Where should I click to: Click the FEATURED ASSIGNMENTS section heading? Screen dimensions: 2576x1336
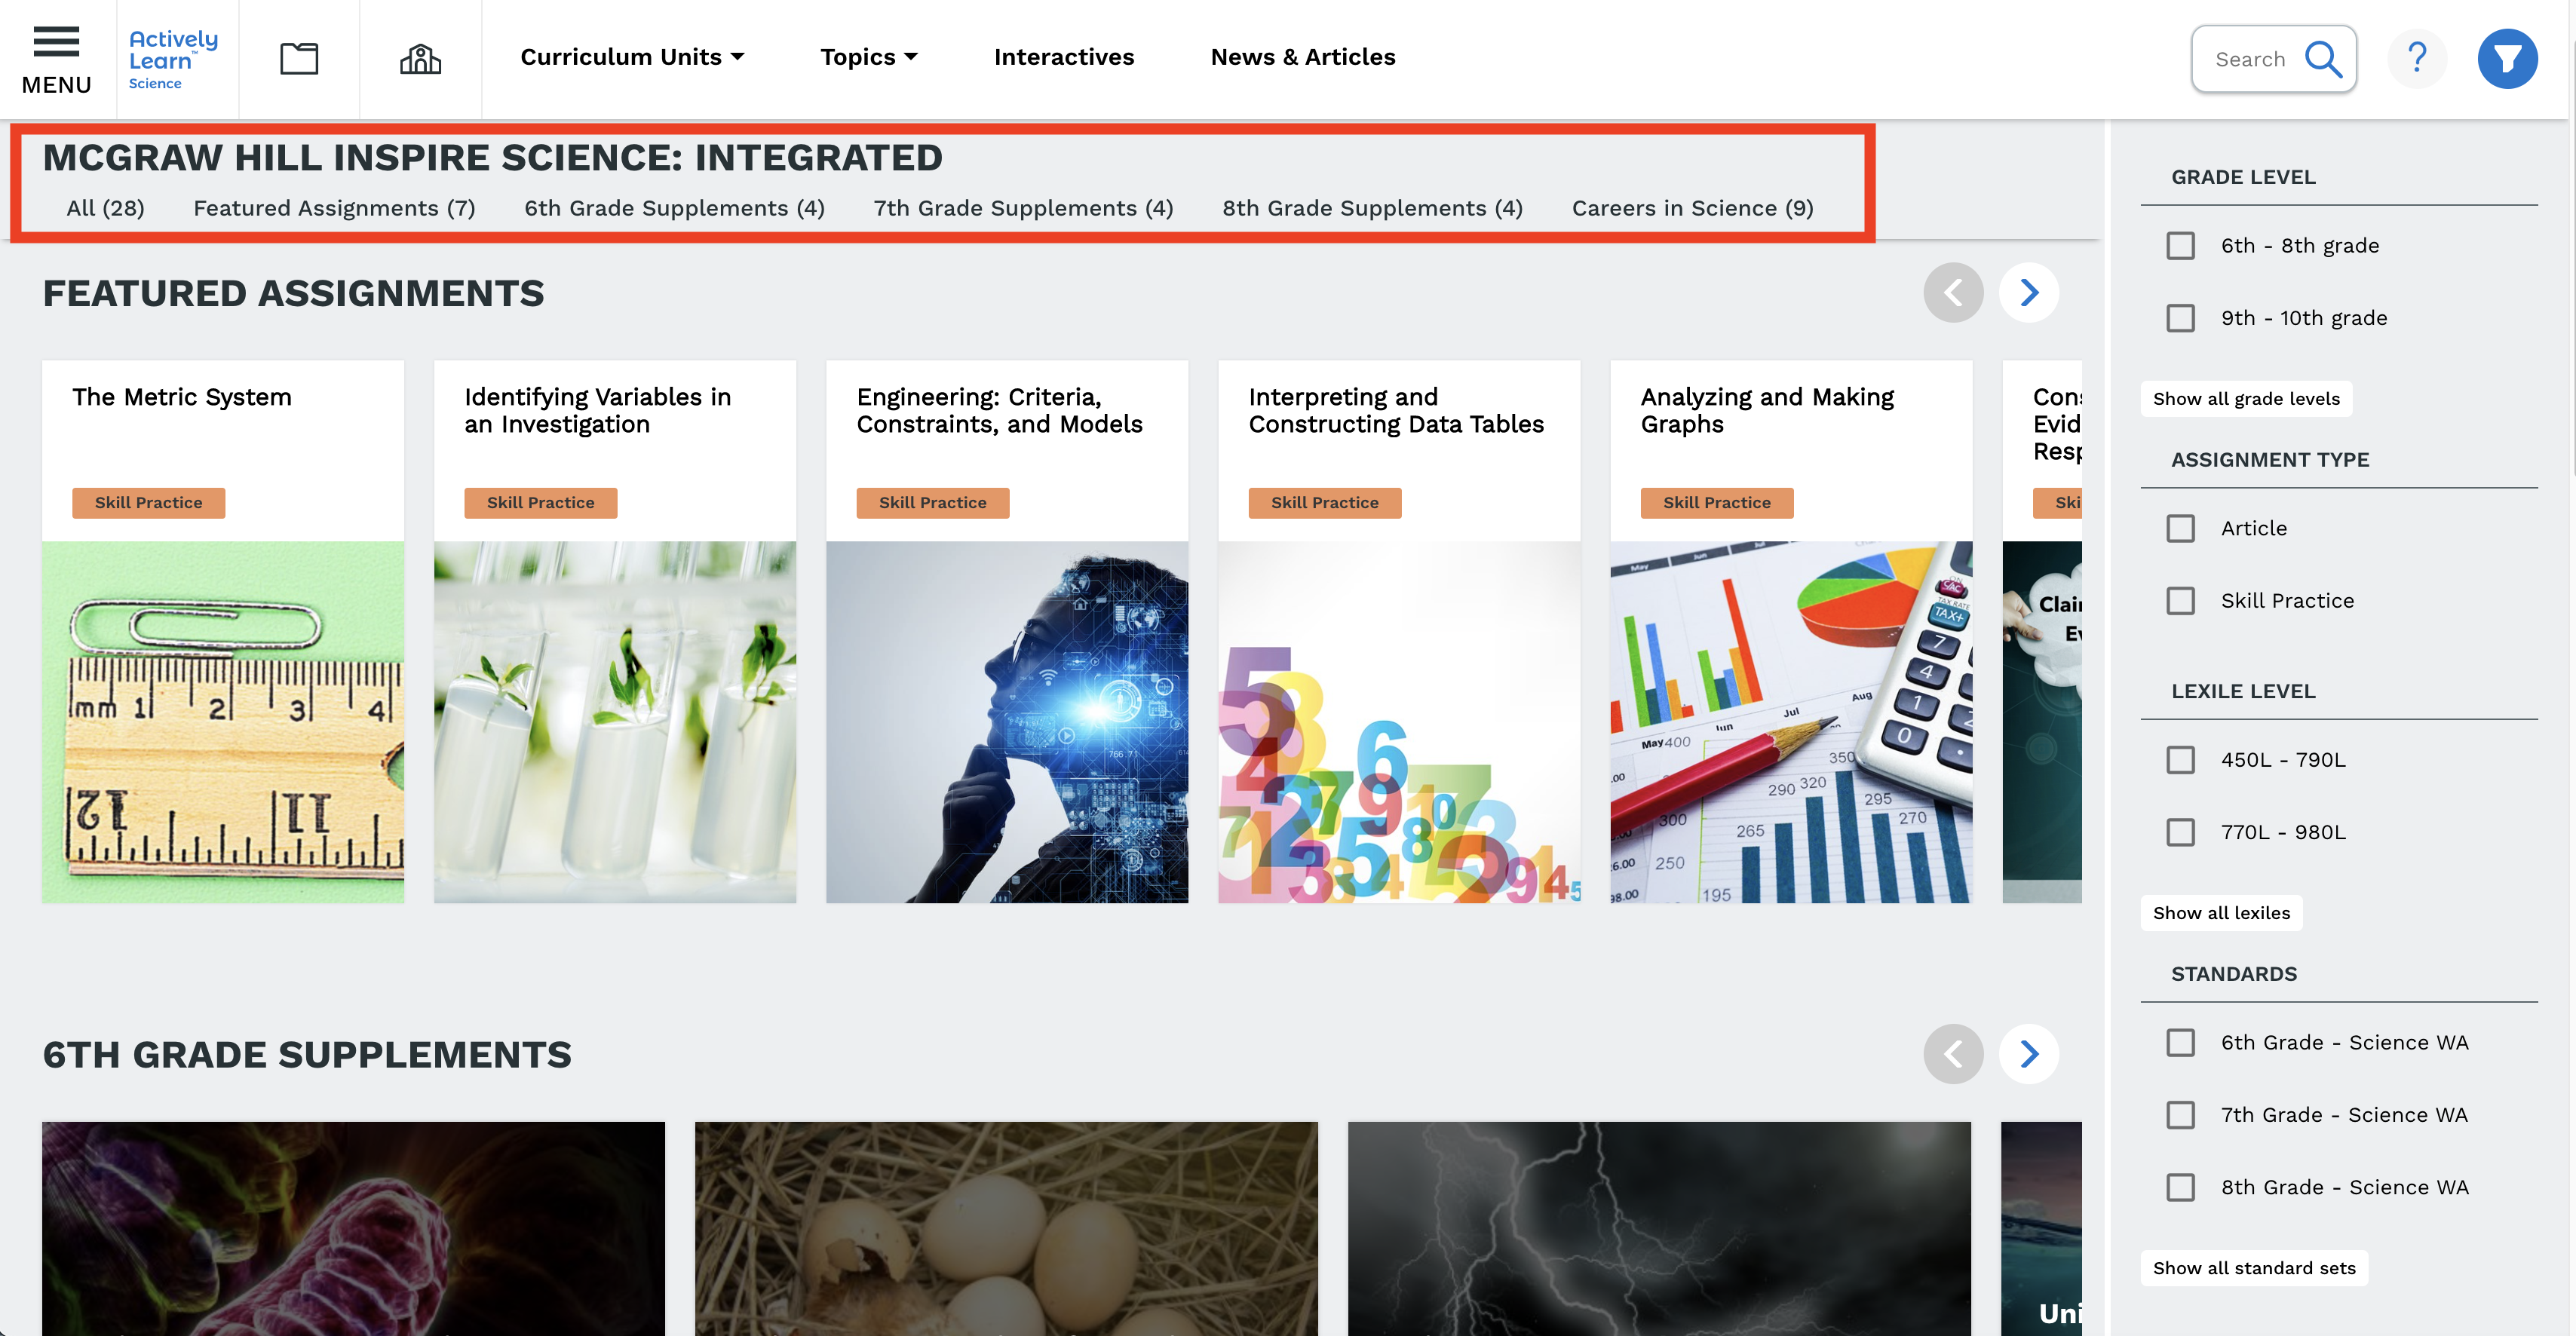[293, 293]
